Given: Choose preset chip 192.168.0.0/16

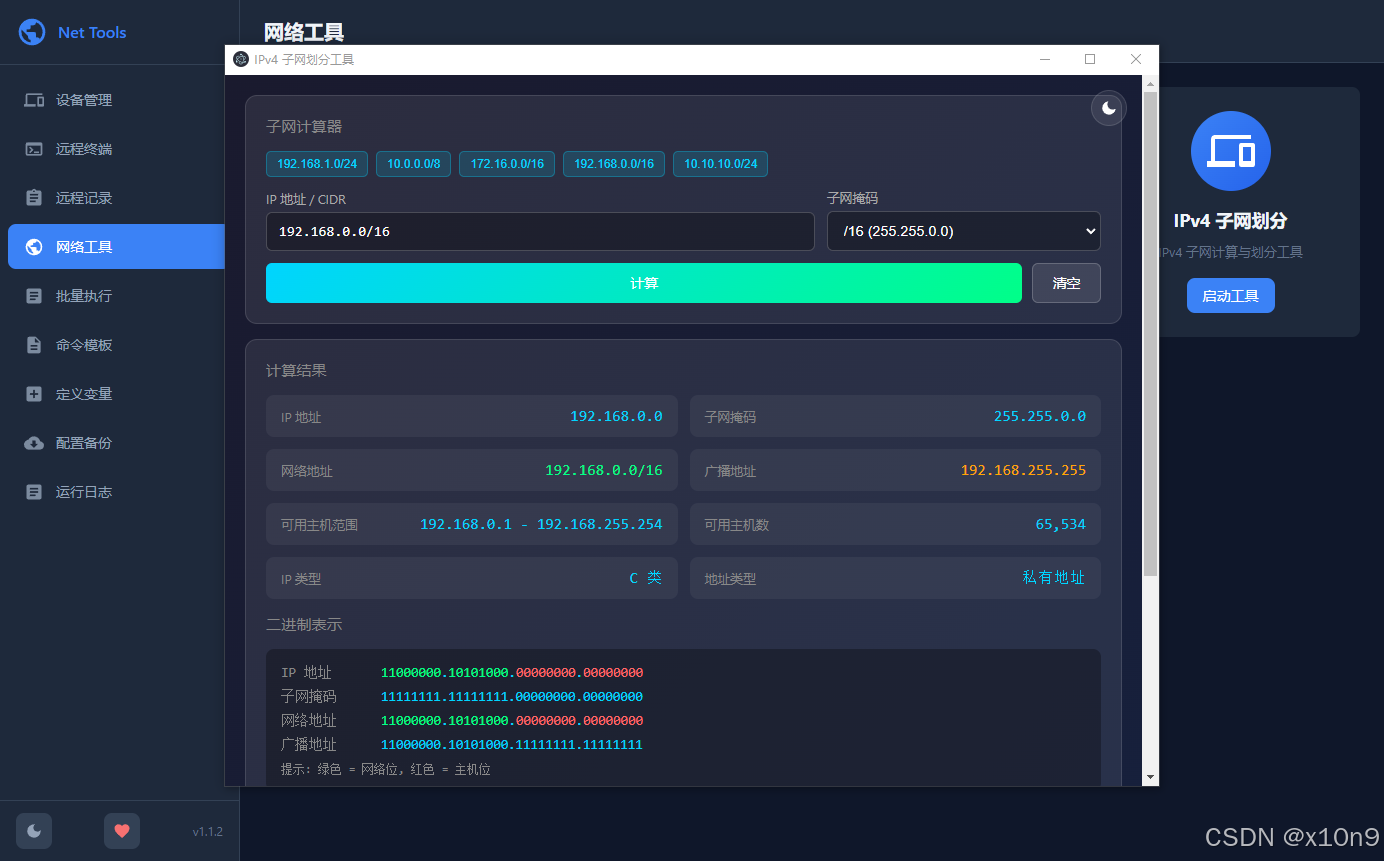Looking at the screenshot, I should (x=614, y=164).
